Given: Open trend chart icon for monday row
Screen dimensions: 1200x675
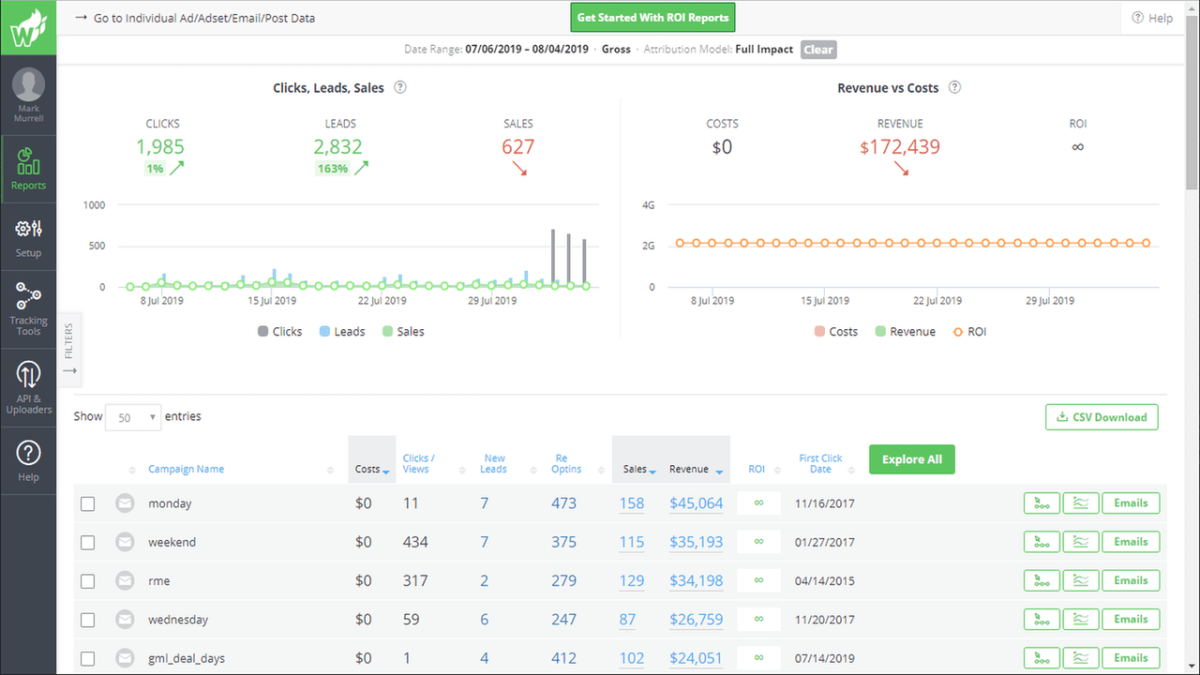Looking at the screenshot, I should pos(1080,503).
